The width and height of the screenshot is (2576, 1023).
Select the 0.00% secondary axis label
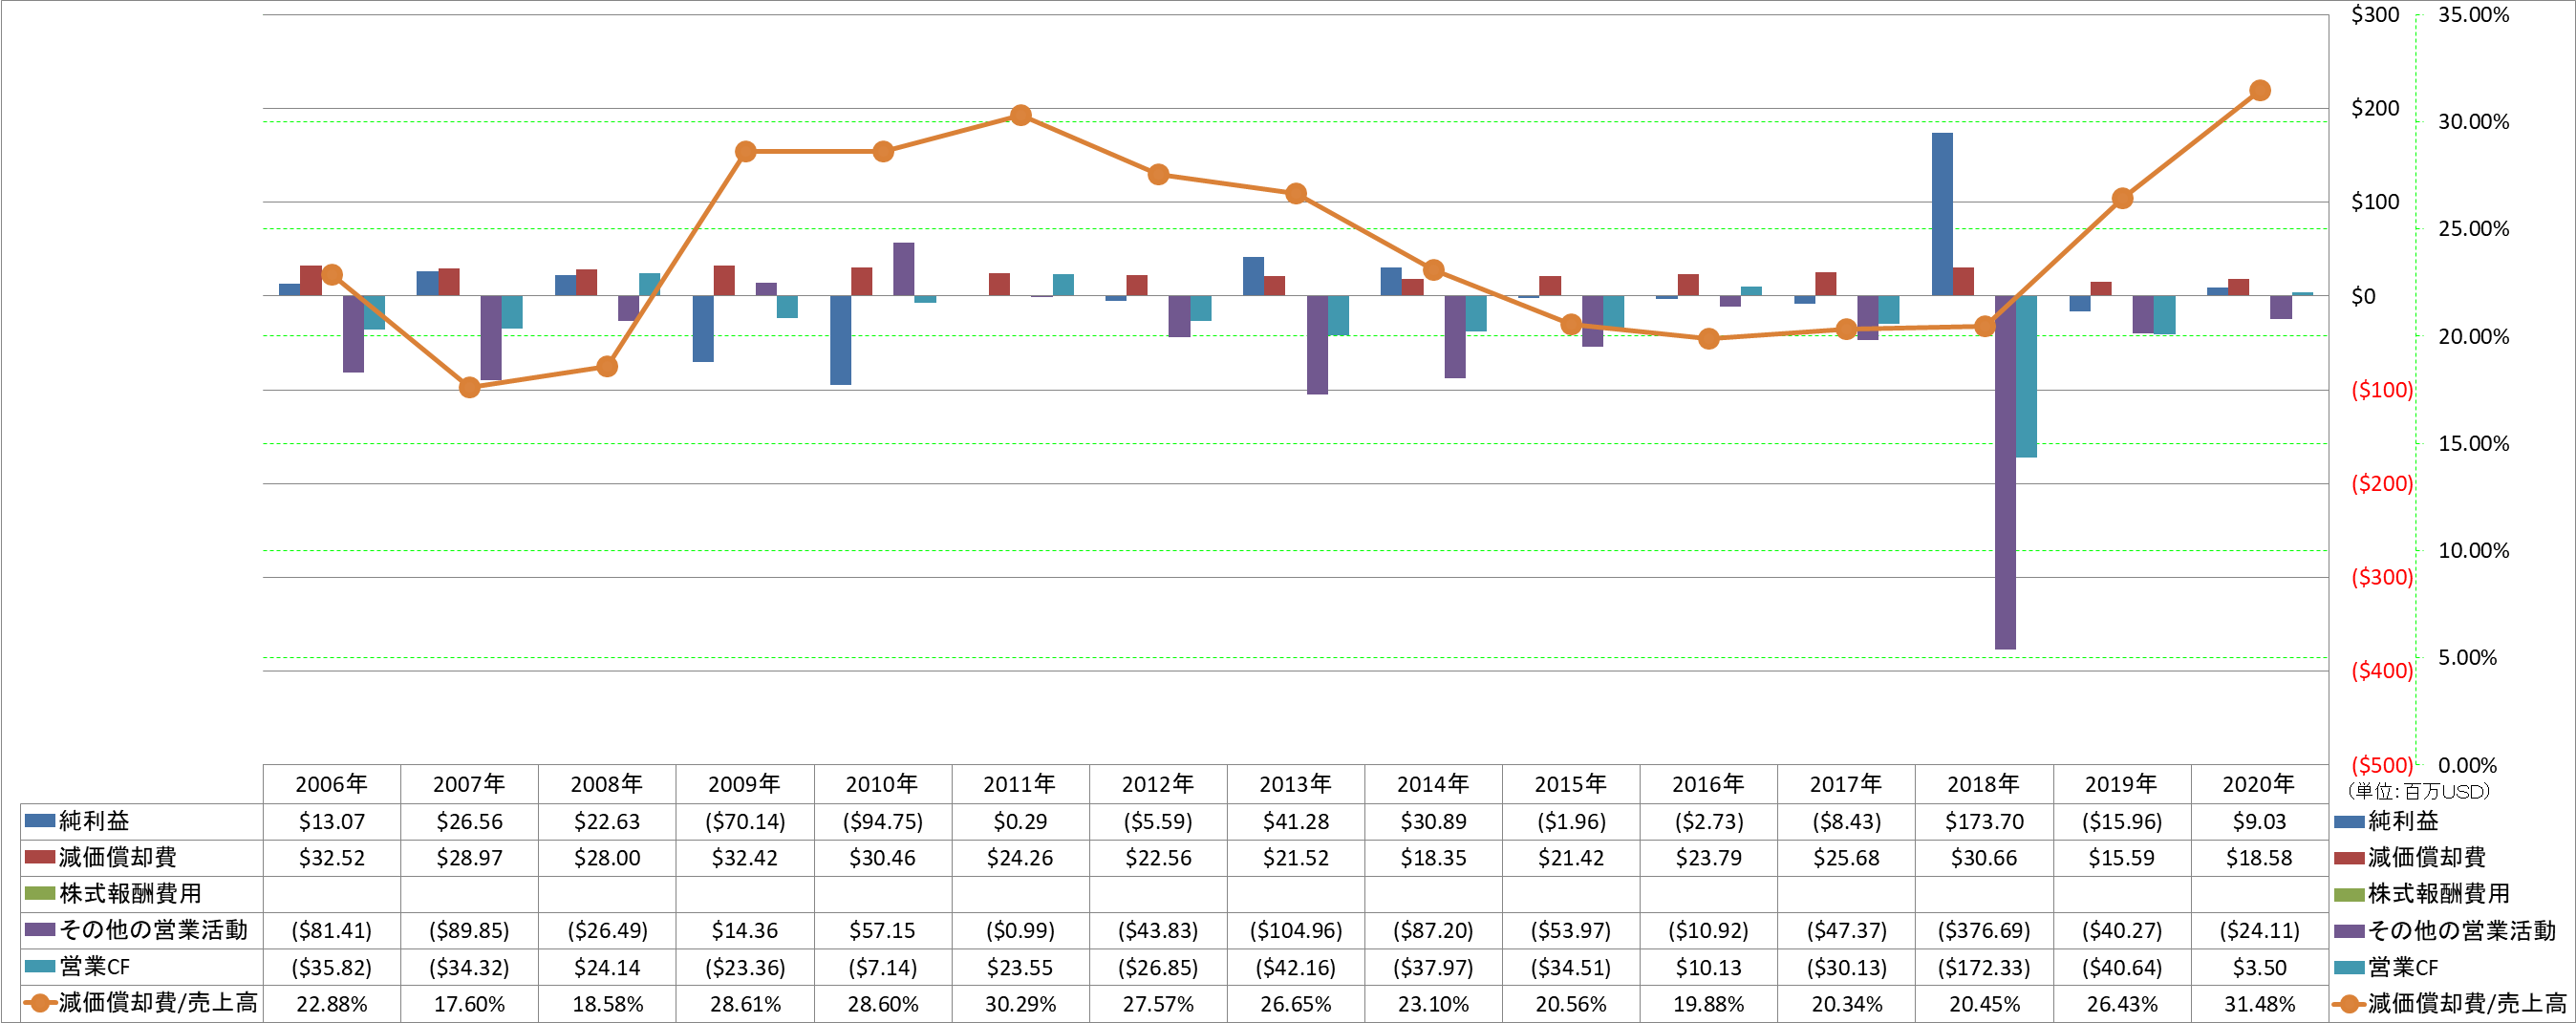[2467, 766]
